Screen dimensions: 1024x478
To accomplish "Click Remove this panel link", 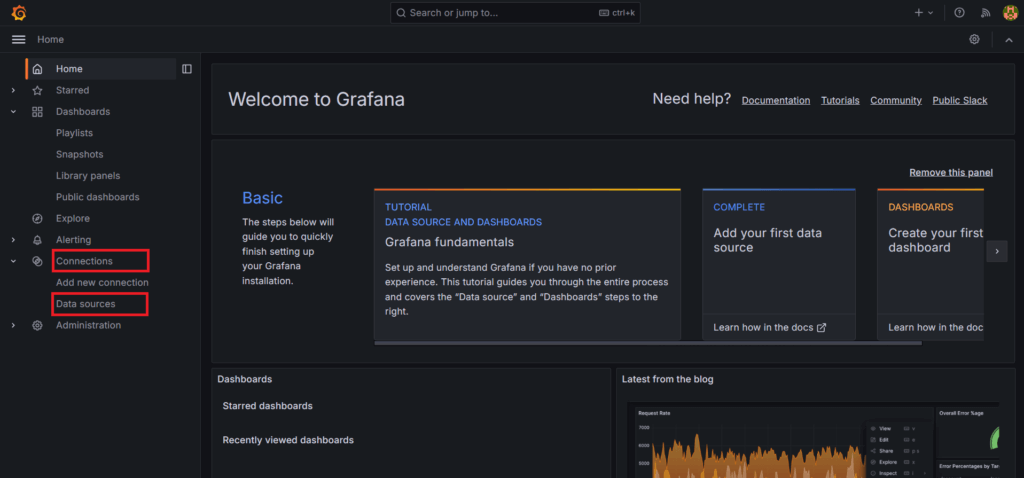I will pyautogui.click(x=951, y=172).
